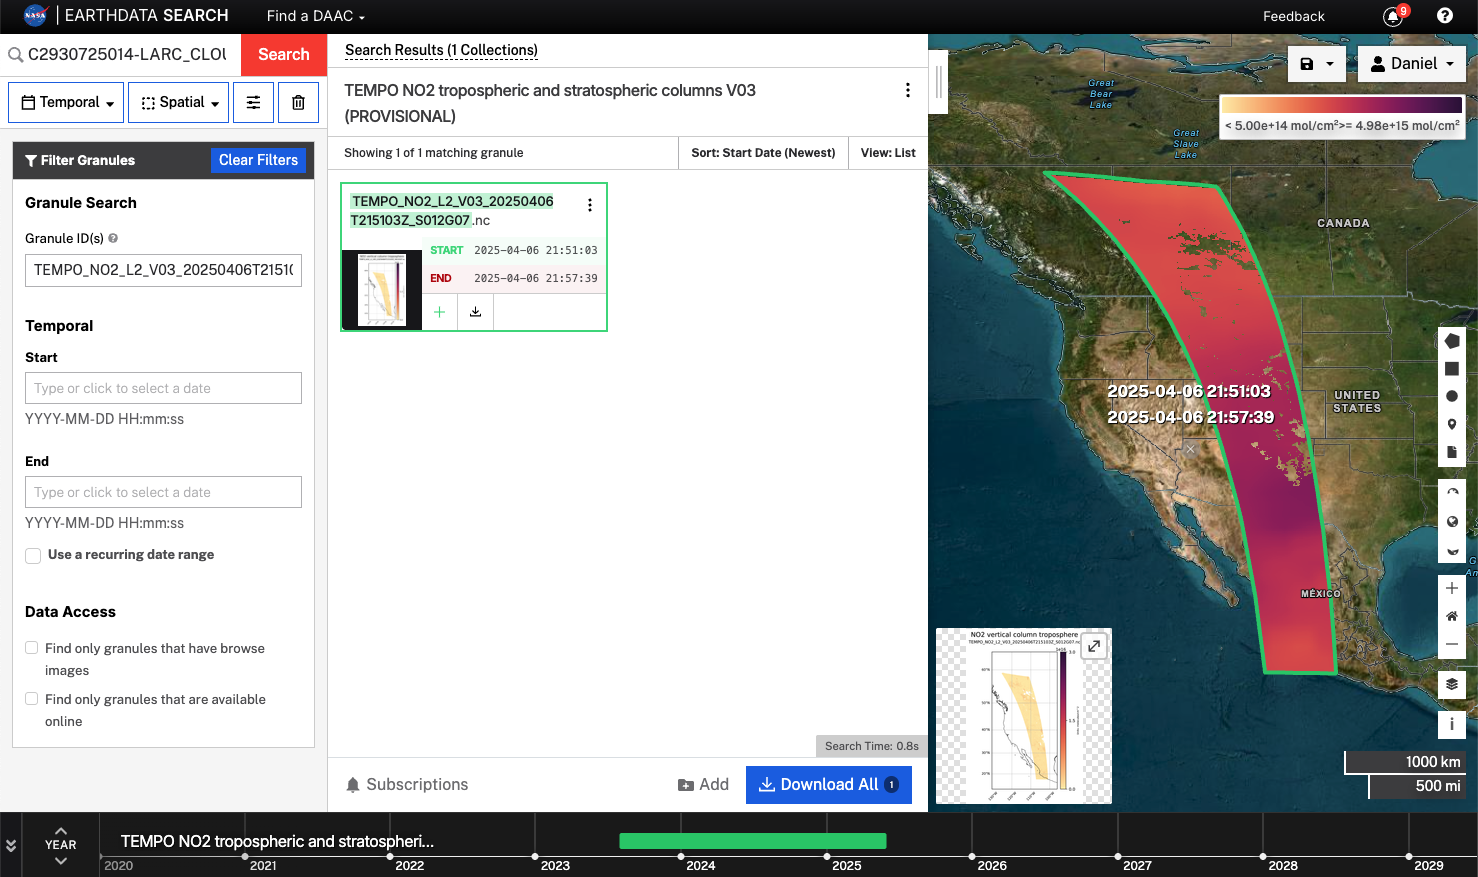
Task: Click the Temporal Start date field
Action: click(163, 388)
